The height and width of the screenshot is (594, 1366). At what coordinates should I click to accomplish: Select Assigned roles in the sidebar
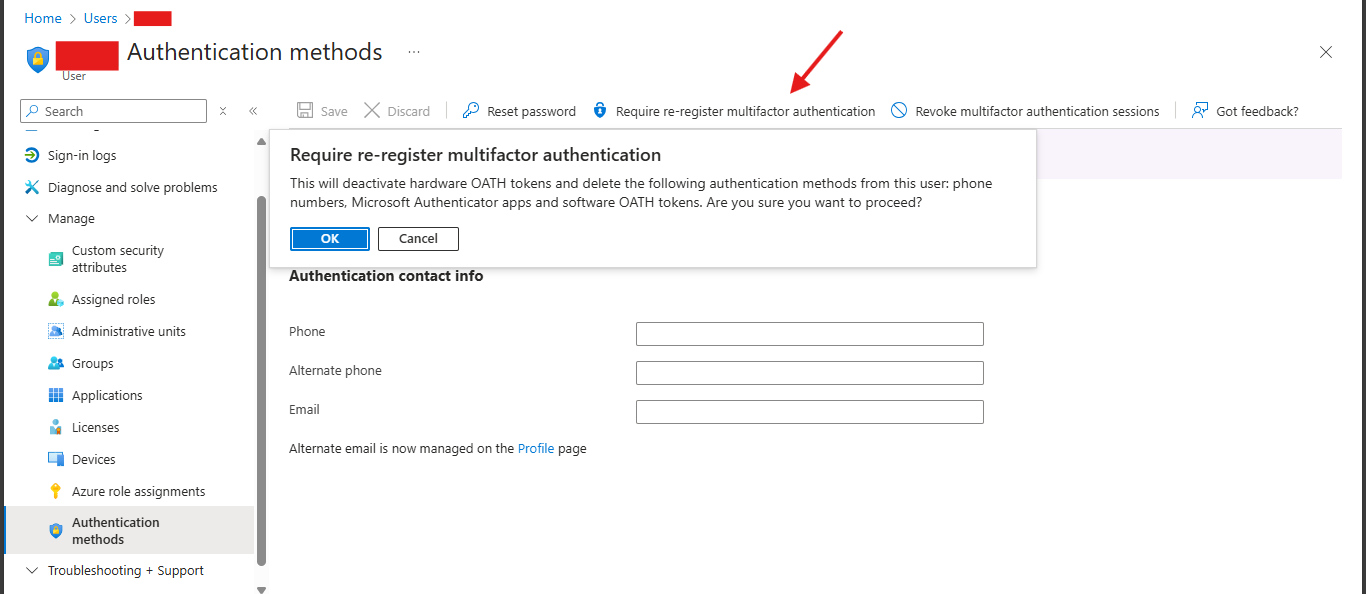coord(113,298)
